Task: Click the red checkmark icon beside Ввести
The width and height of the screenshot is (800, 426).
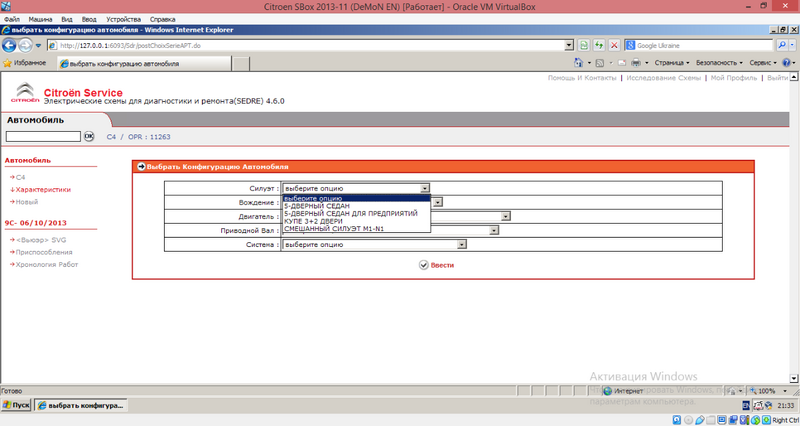Action: coord(423,264)
